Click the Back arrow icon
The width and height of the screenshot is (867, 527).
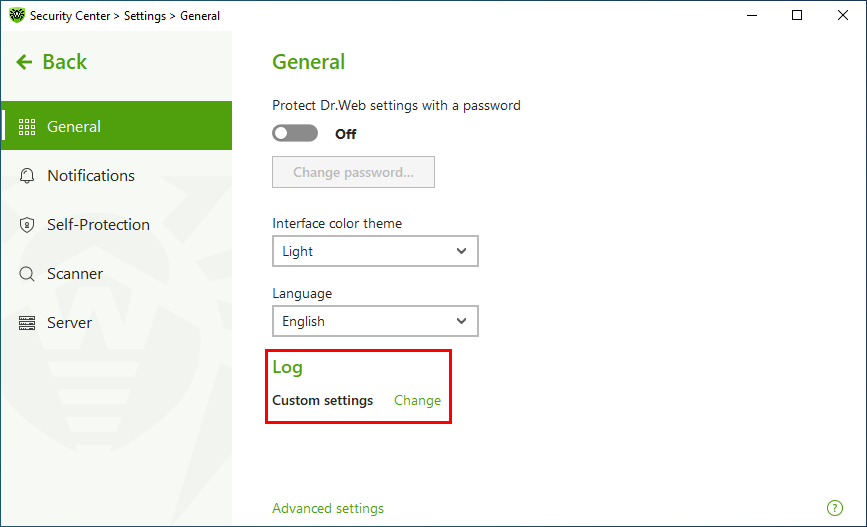pyautogui.click(x=24, y=62)
